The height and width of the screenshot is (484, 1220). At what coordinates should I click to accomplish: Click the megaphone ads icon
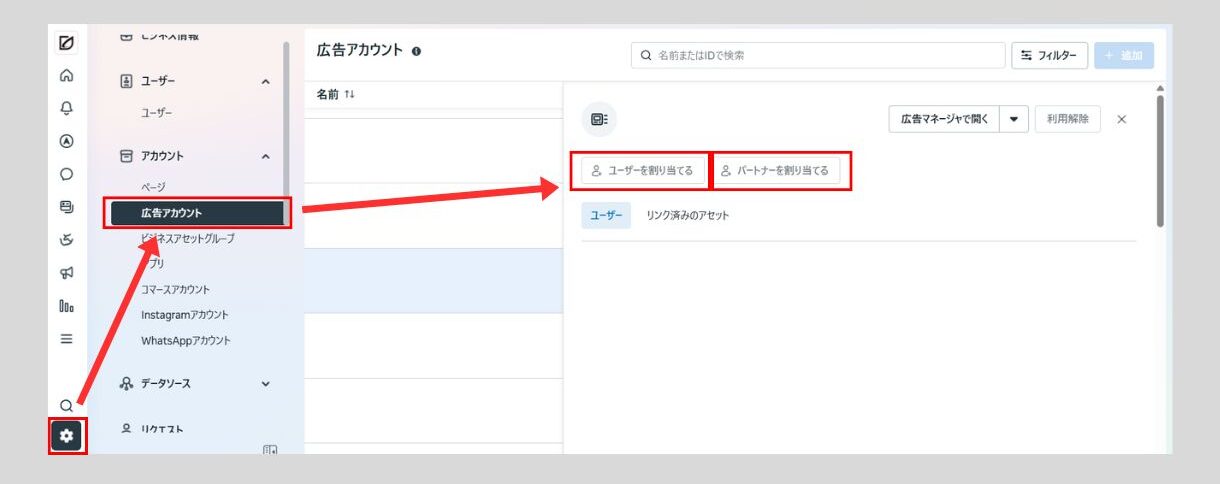67,273
